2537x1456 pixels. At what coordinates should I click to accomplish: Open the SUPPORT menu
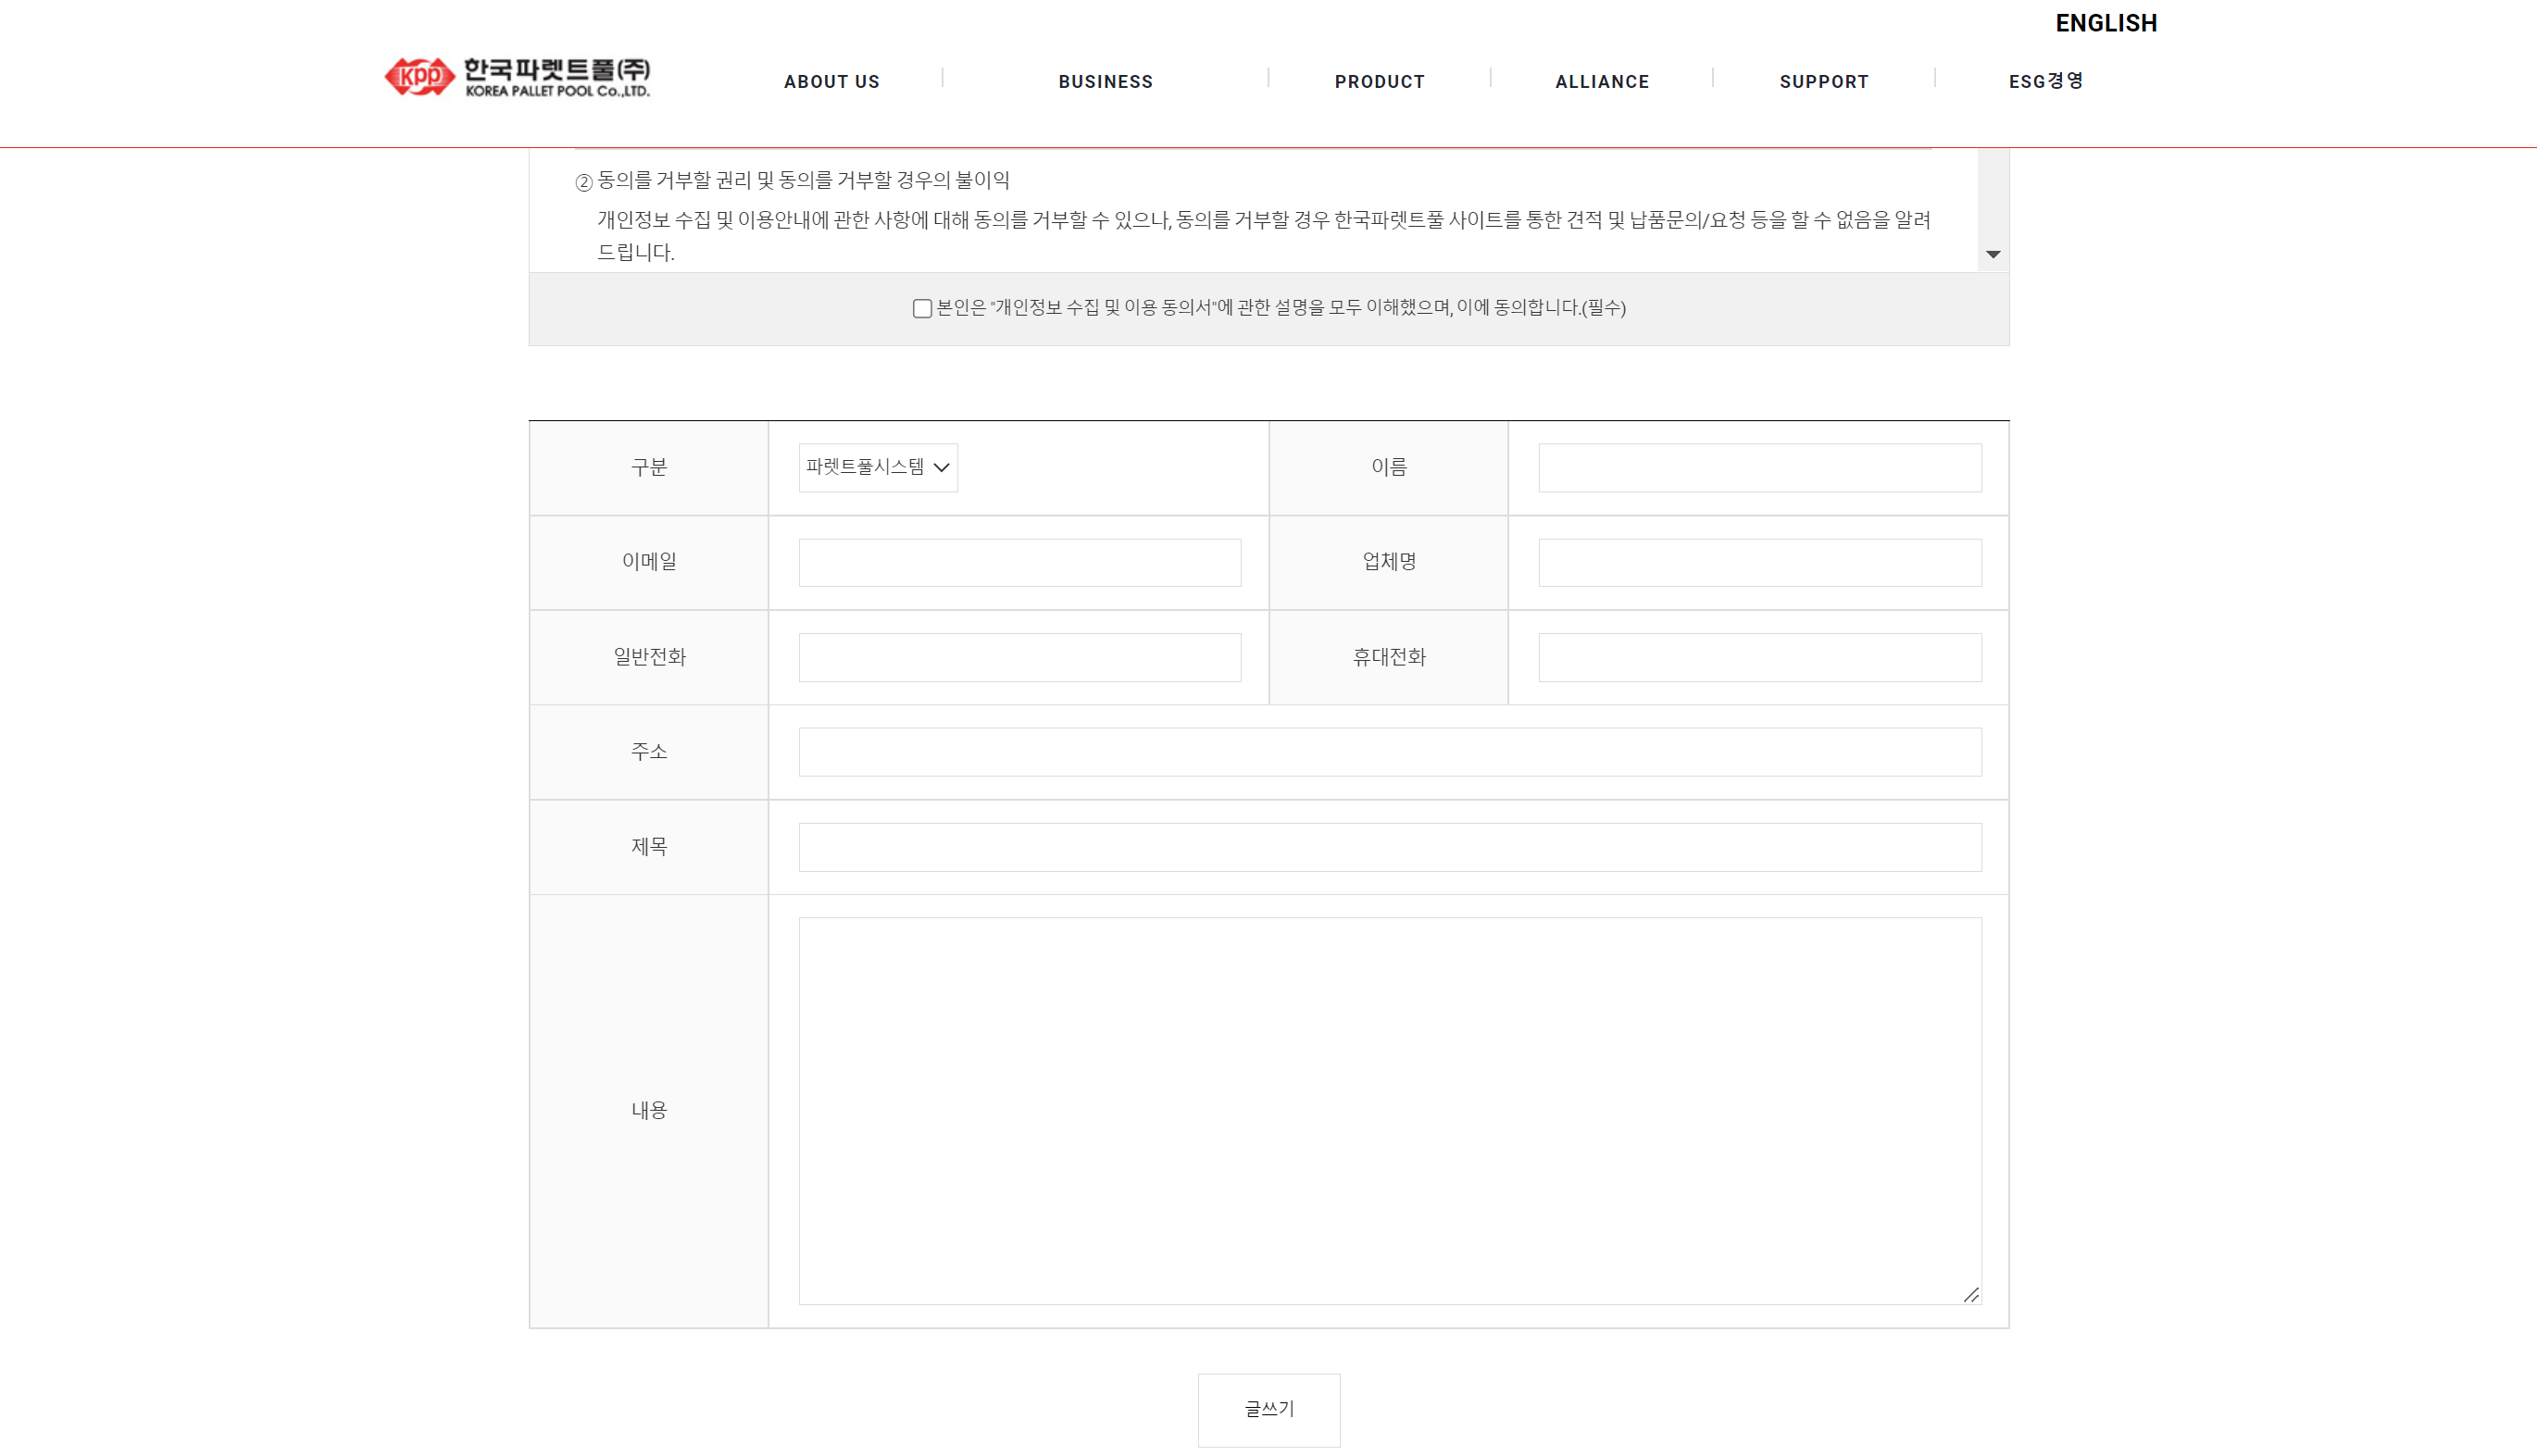pyautogui.click(x=1823, y=82)
